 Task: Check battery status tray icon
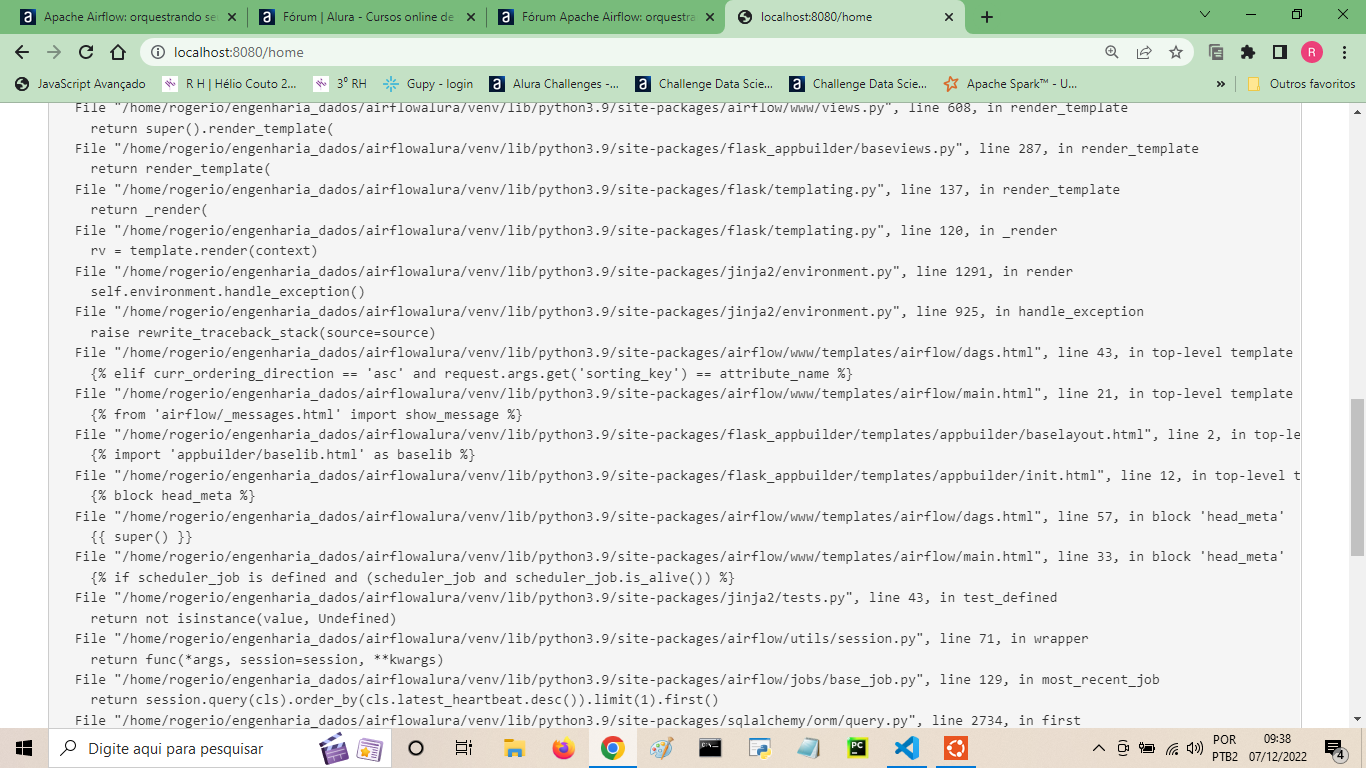1147,748
